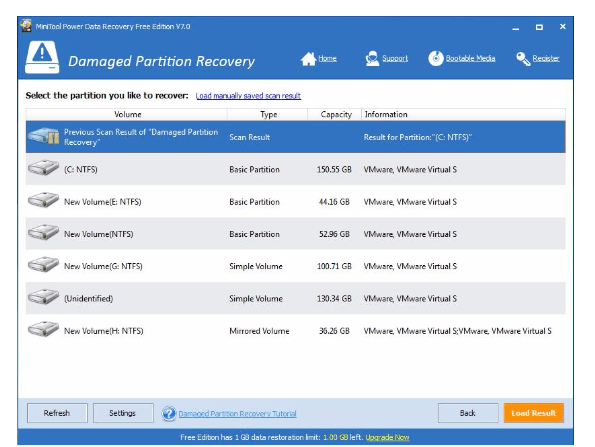Click the drive icon for New Volume(NTFS)
Viewport: 595px width, 447px height.
coord(43,232)
